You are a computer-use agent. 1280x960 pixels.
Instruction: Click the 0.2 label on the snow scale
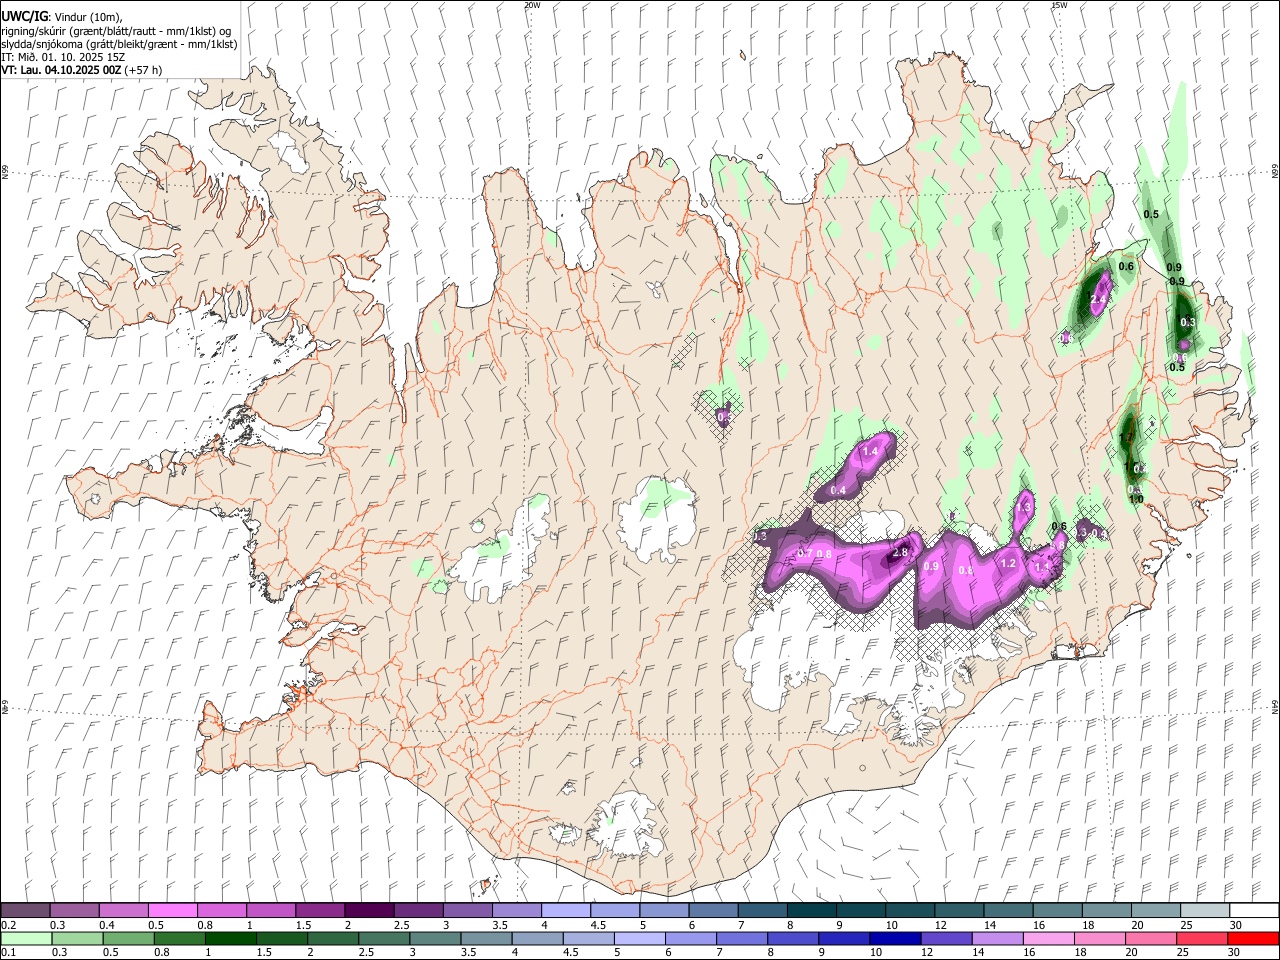[x=8, y=925]
